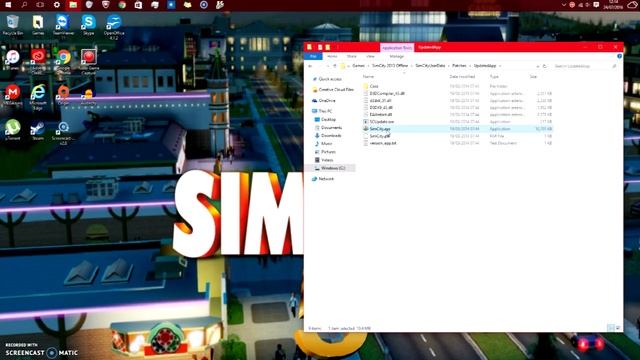This screenshot has height=360, width=640.
Task: Open Settings gear on the taskbar
Action: coord(57,5)
